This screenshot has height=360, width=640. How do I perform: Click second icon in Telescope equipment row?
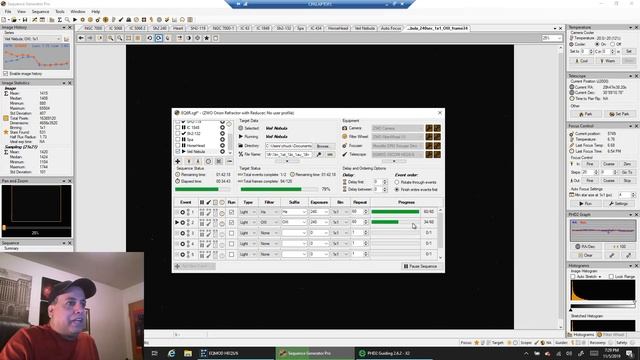point(437,154)
